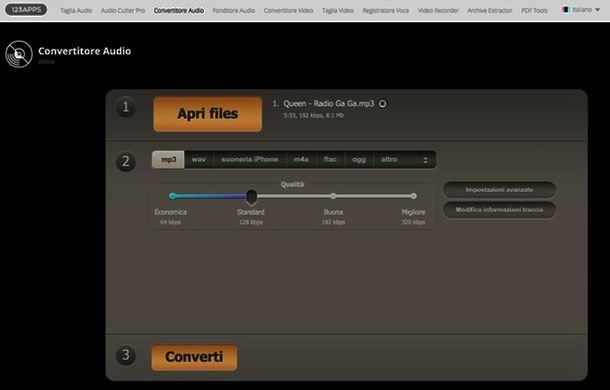
Task: Set quality slider to Buona point
Action: pyautogui.click(x=333, y=196)
